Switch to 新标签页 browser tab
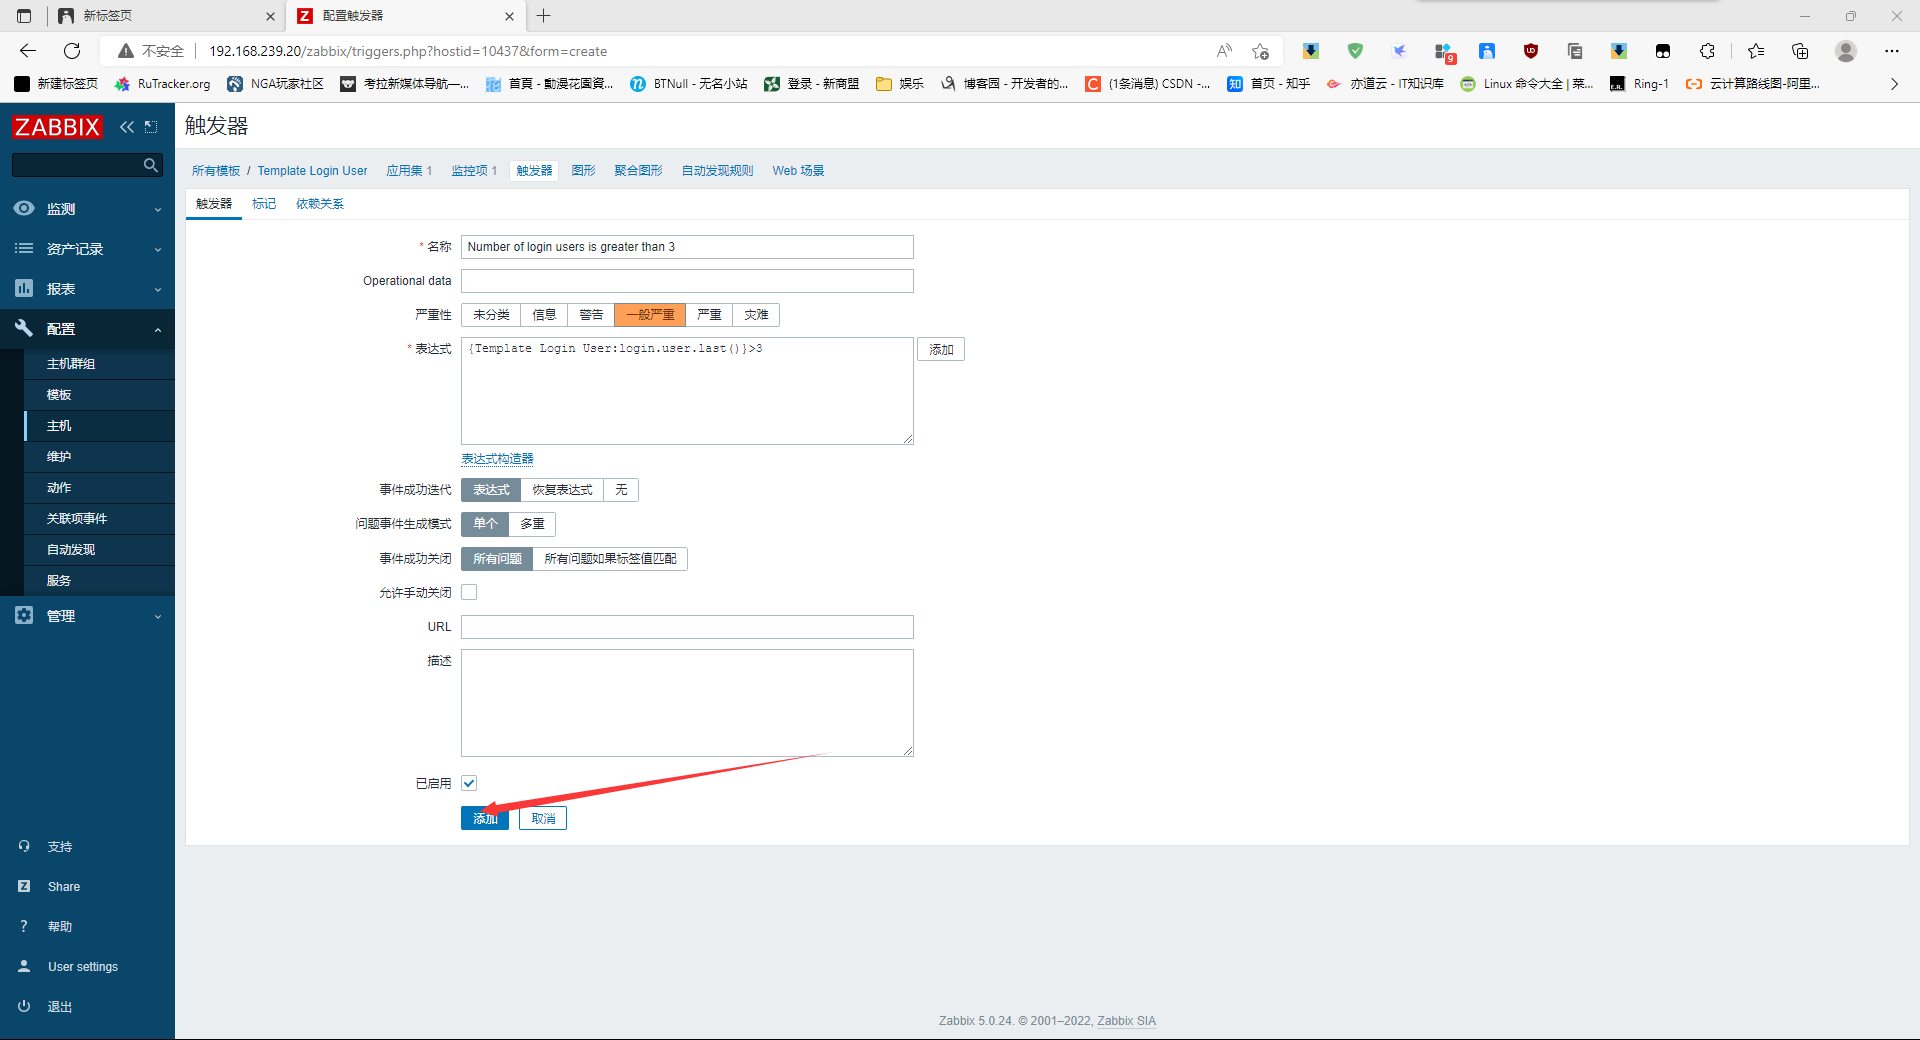The width and height of the screenshot is (1920, 1040). 165,16
